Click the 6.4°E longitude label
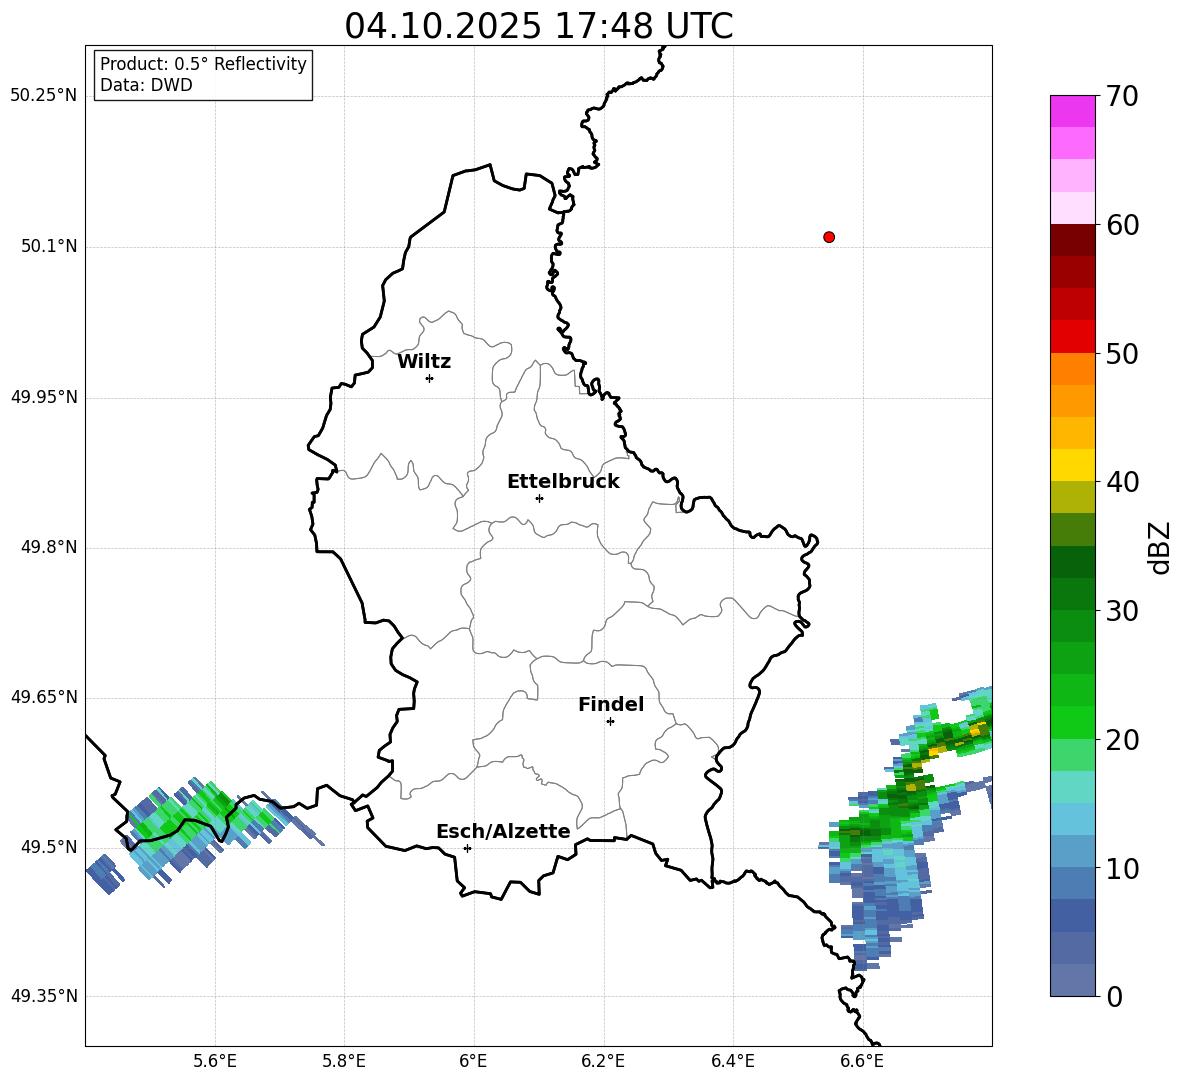 click(732, 1061)
